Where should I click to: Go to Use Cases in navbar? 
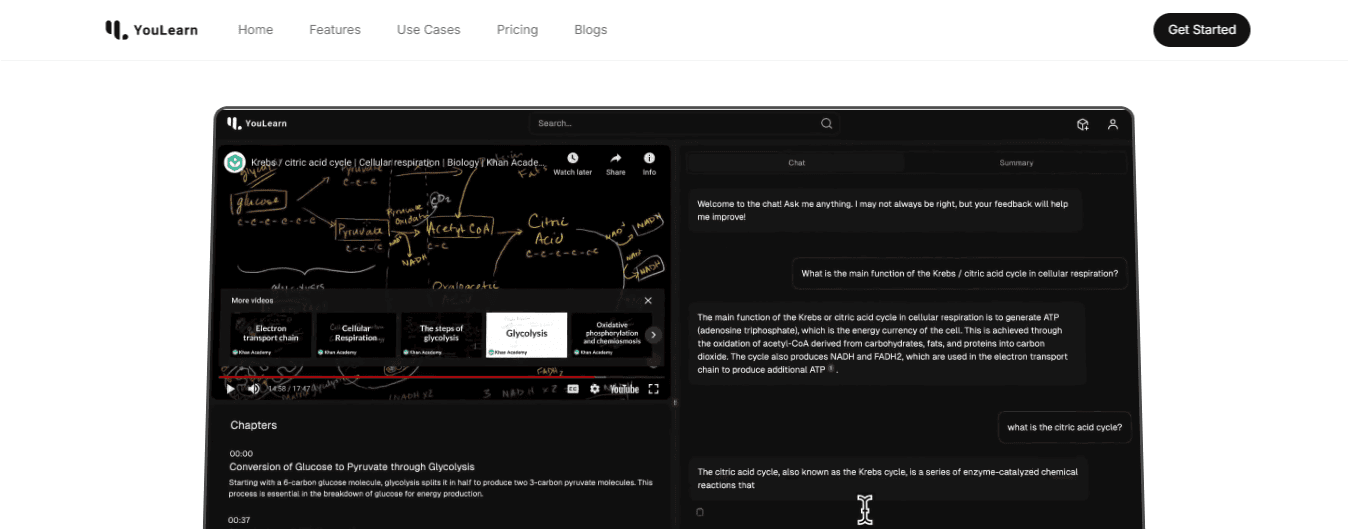click(428, 30)
